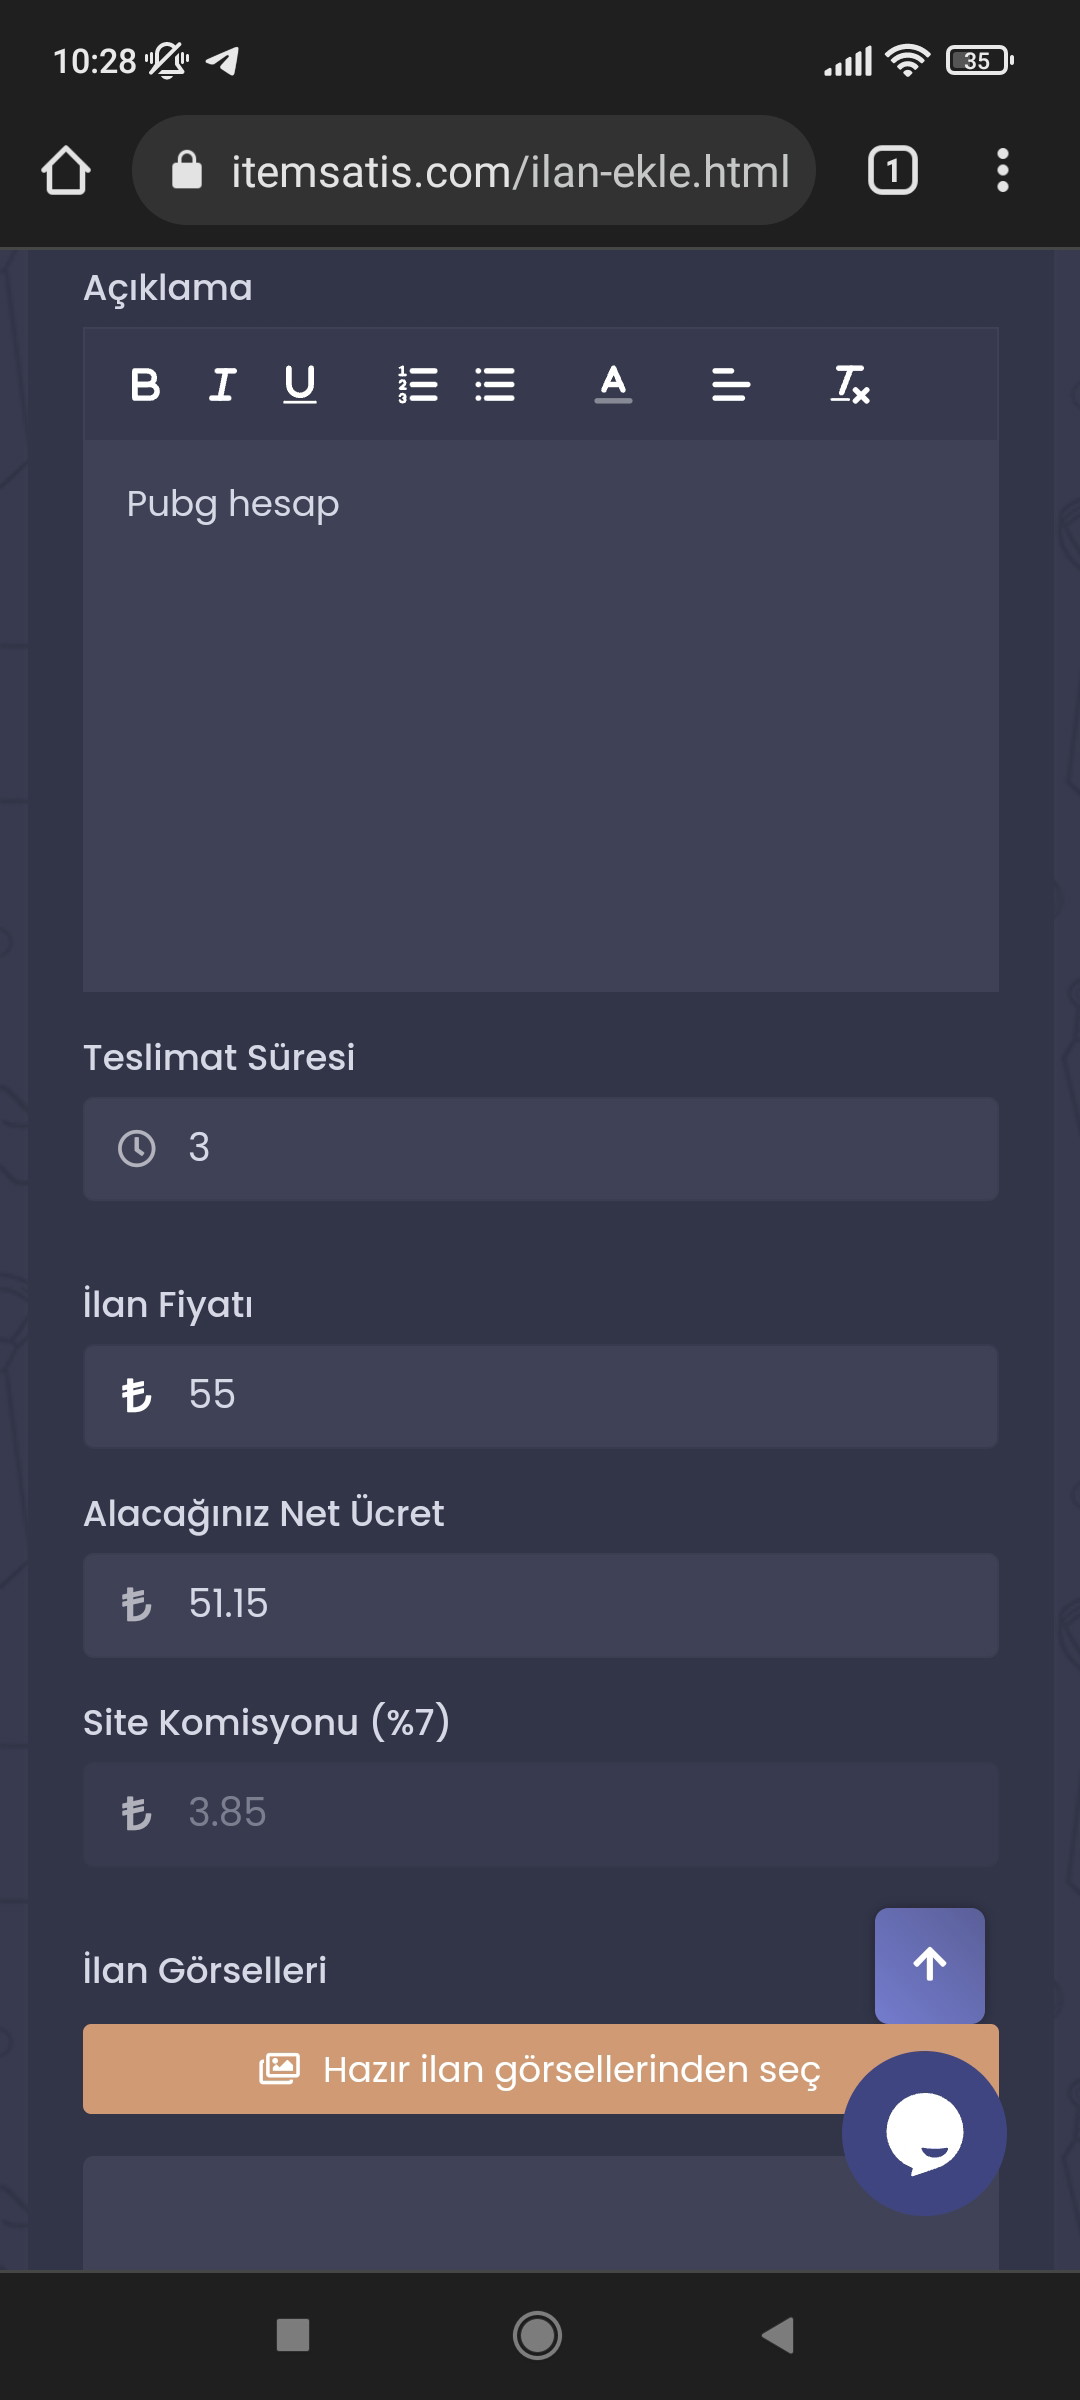Screen dimensions: 1080x2400
Task: Go to the browser home page
Action: coord(66,170)
